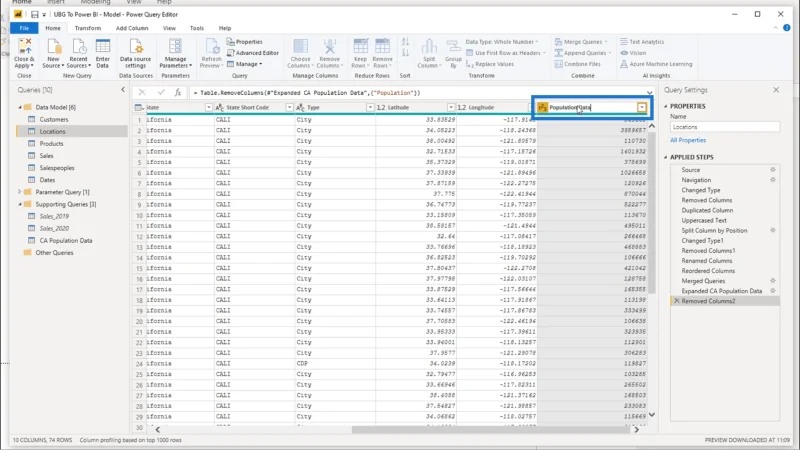This screenshot has height=450, width=800.
Task: Expand the formula bar
Action: pos(649,93)
